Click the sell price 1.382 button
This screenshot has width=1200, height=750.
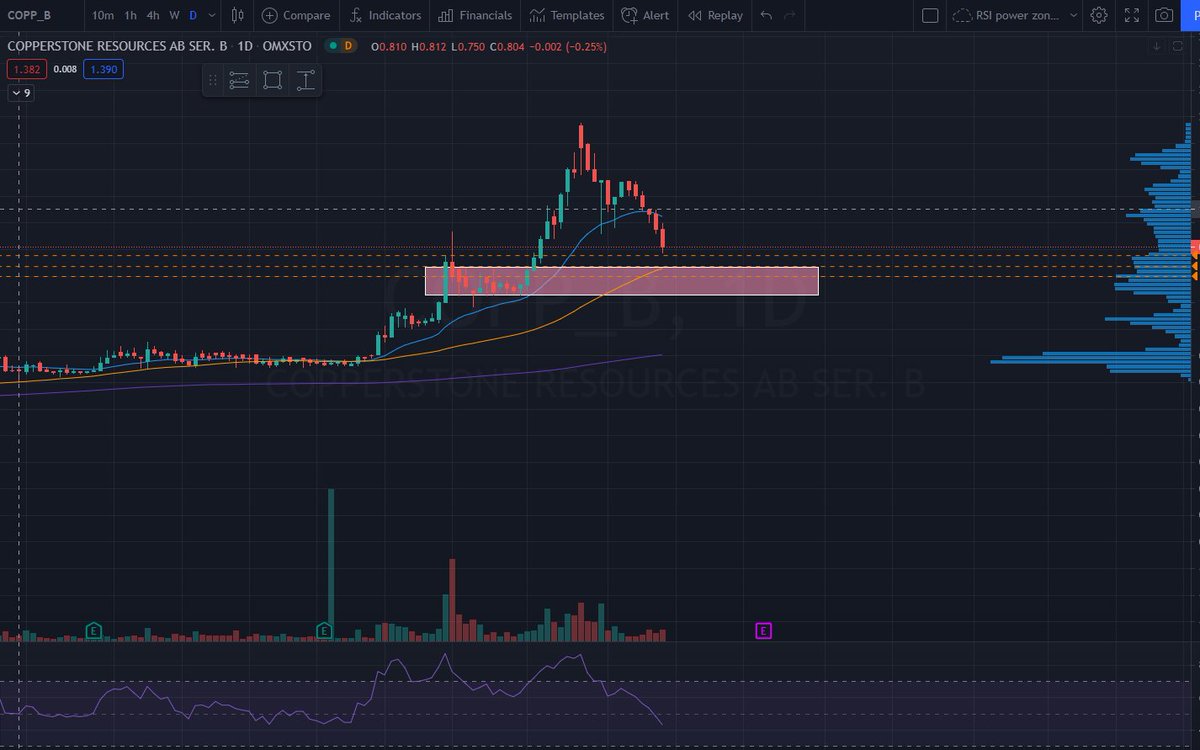click(x=25, y=69)
